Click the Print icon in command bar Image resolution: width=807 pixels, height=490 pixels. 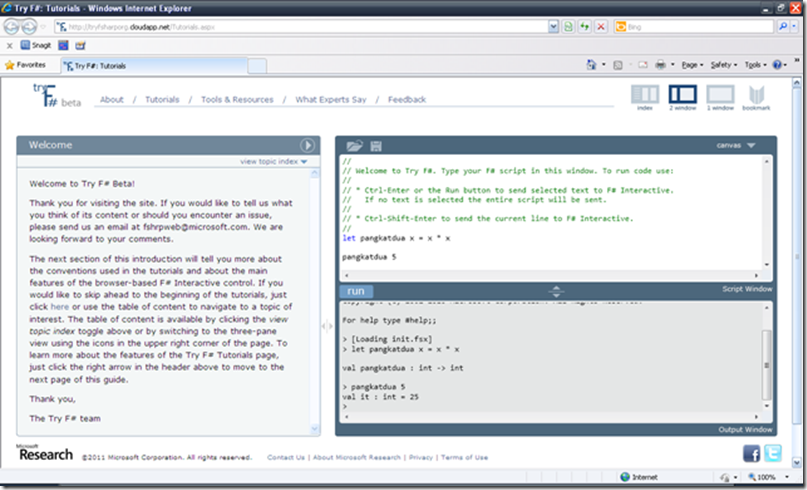660,65
